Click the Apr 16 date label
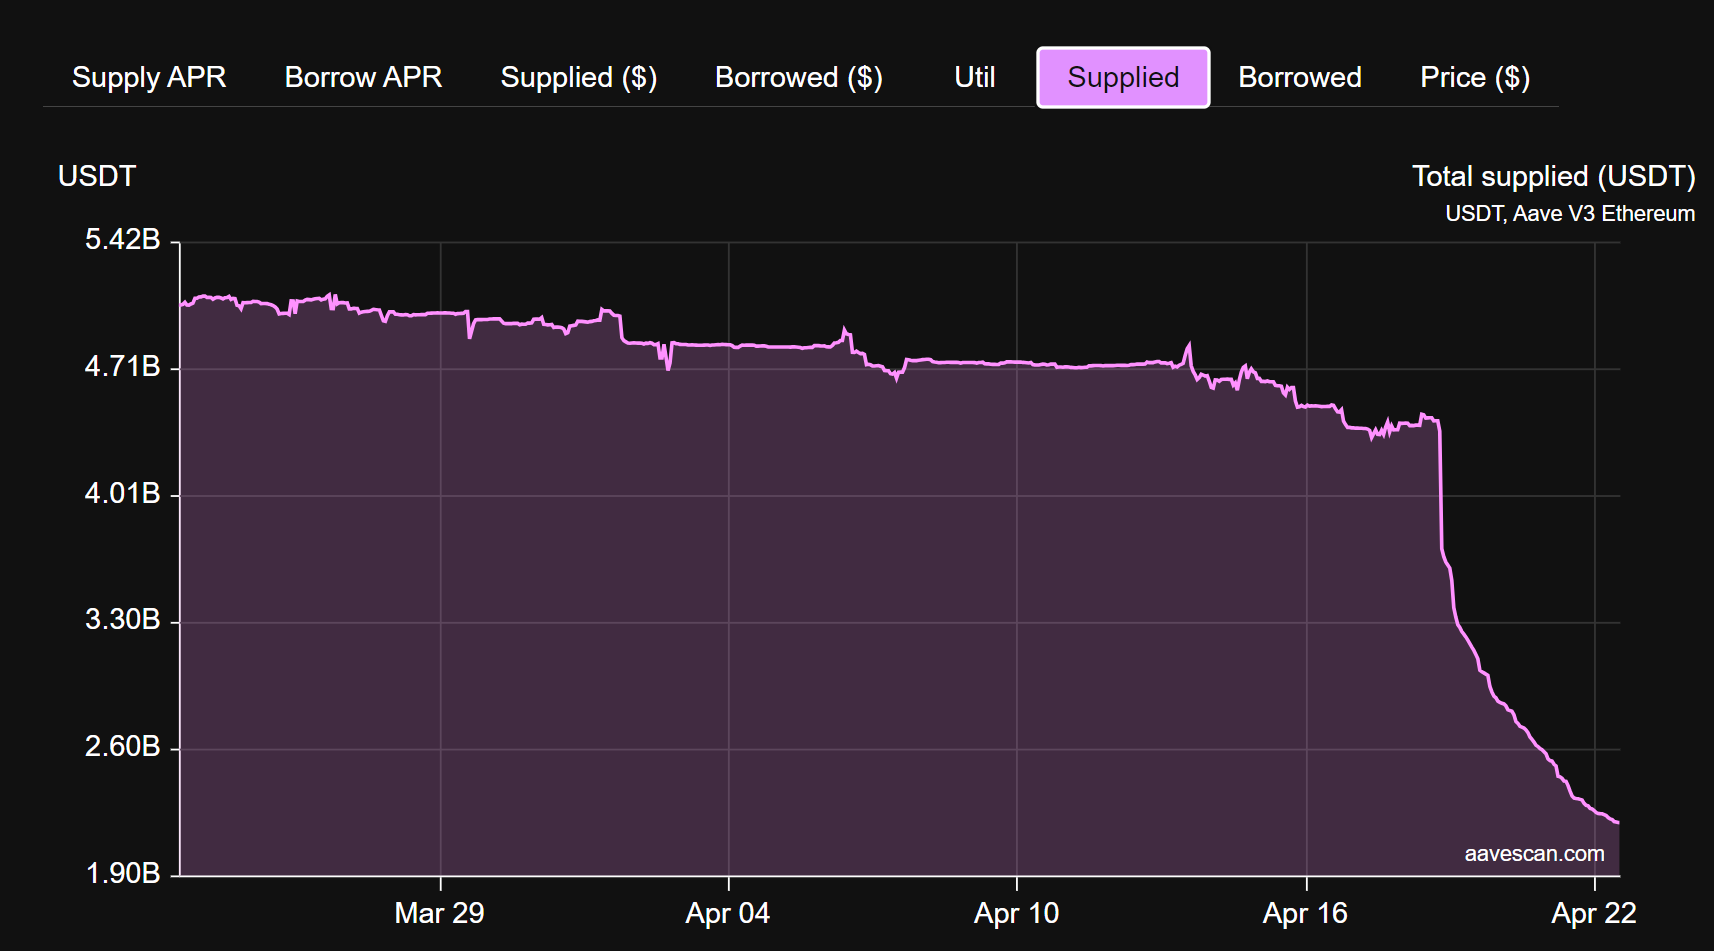This screenshot has height=951, width=1714. pyautogui.click(x=1305, y=913)
